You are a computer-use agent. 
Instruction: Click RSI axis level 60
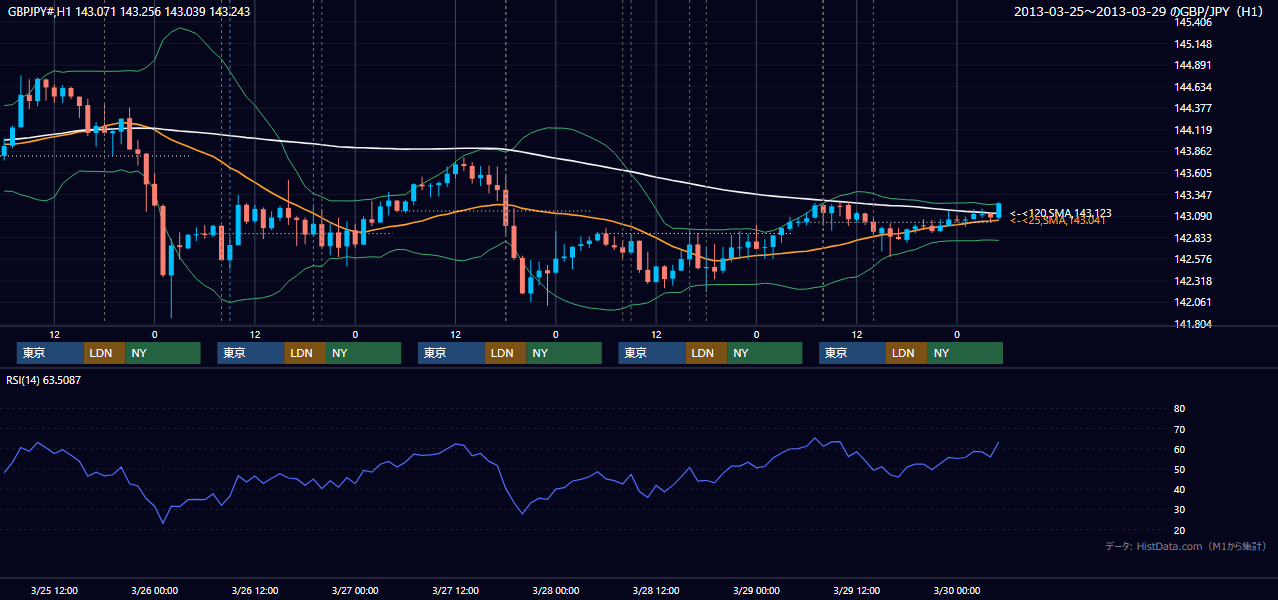(1179, 449)
